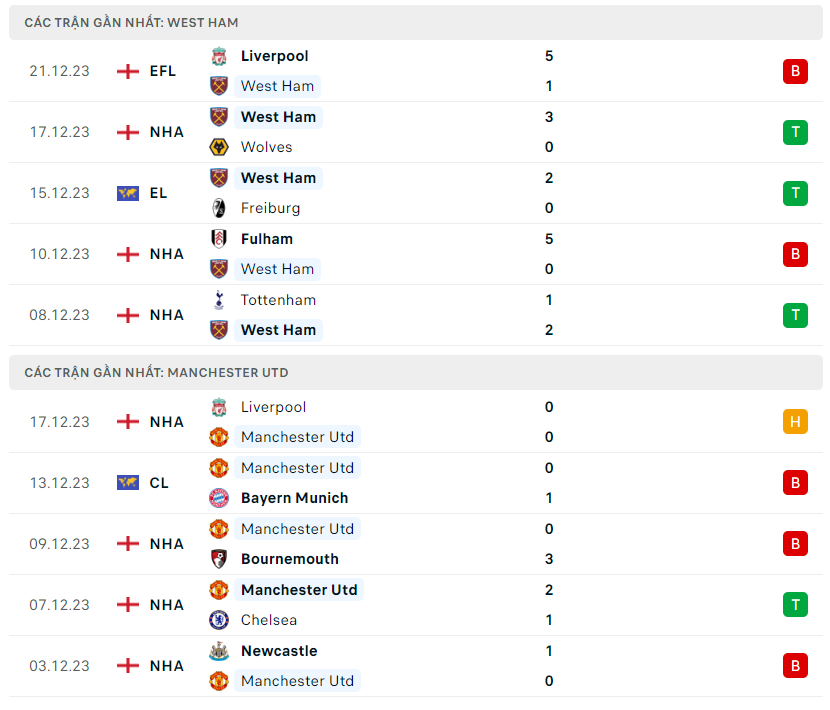
Task: Open the Bournemouth team link
Action: point(289,559)
